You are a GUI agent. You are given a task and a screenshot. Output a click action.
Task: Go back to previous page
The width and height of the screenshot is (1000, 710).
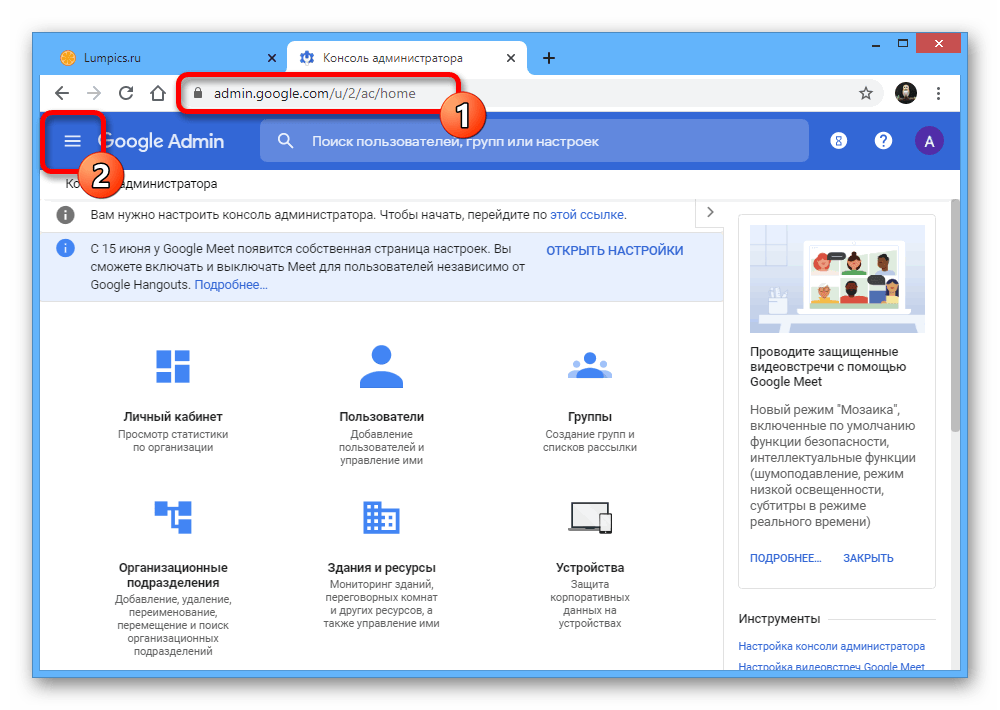tap(62, 93)
